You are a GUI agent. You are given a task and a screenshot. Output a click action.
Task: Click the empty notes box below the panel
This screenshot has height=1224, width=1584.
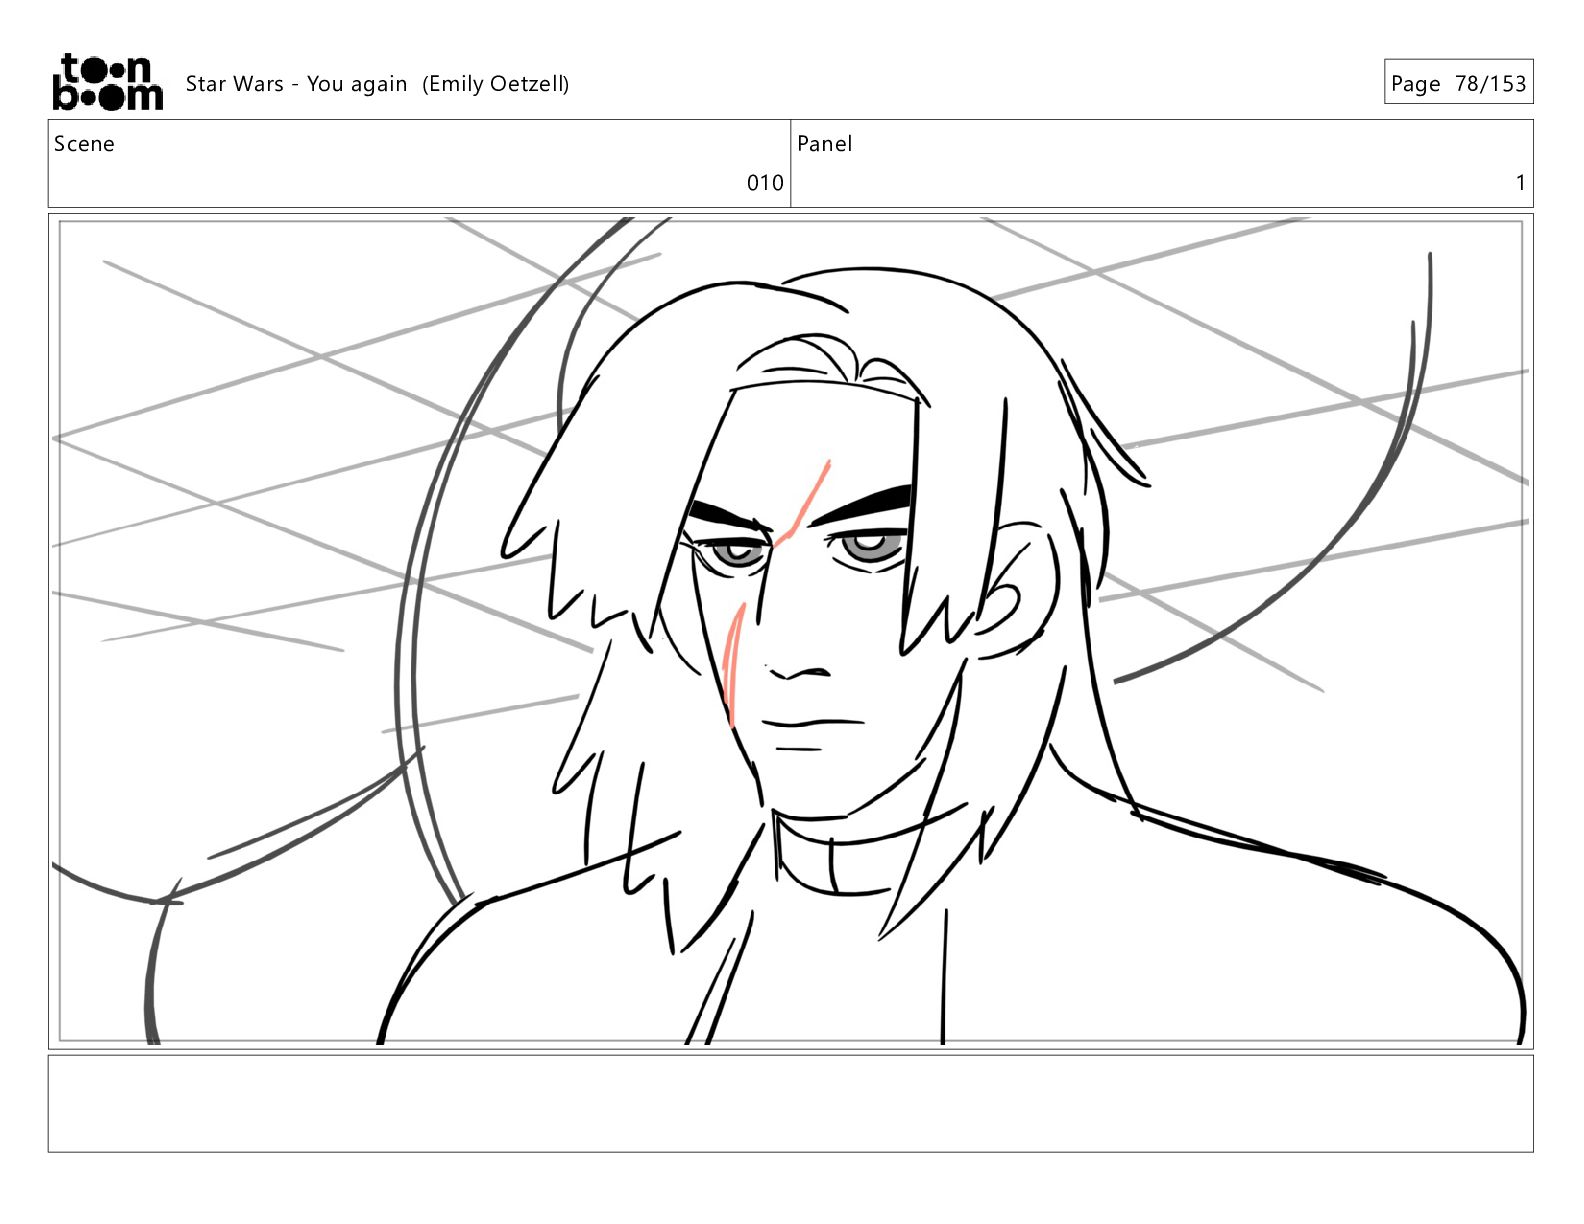790,1103
